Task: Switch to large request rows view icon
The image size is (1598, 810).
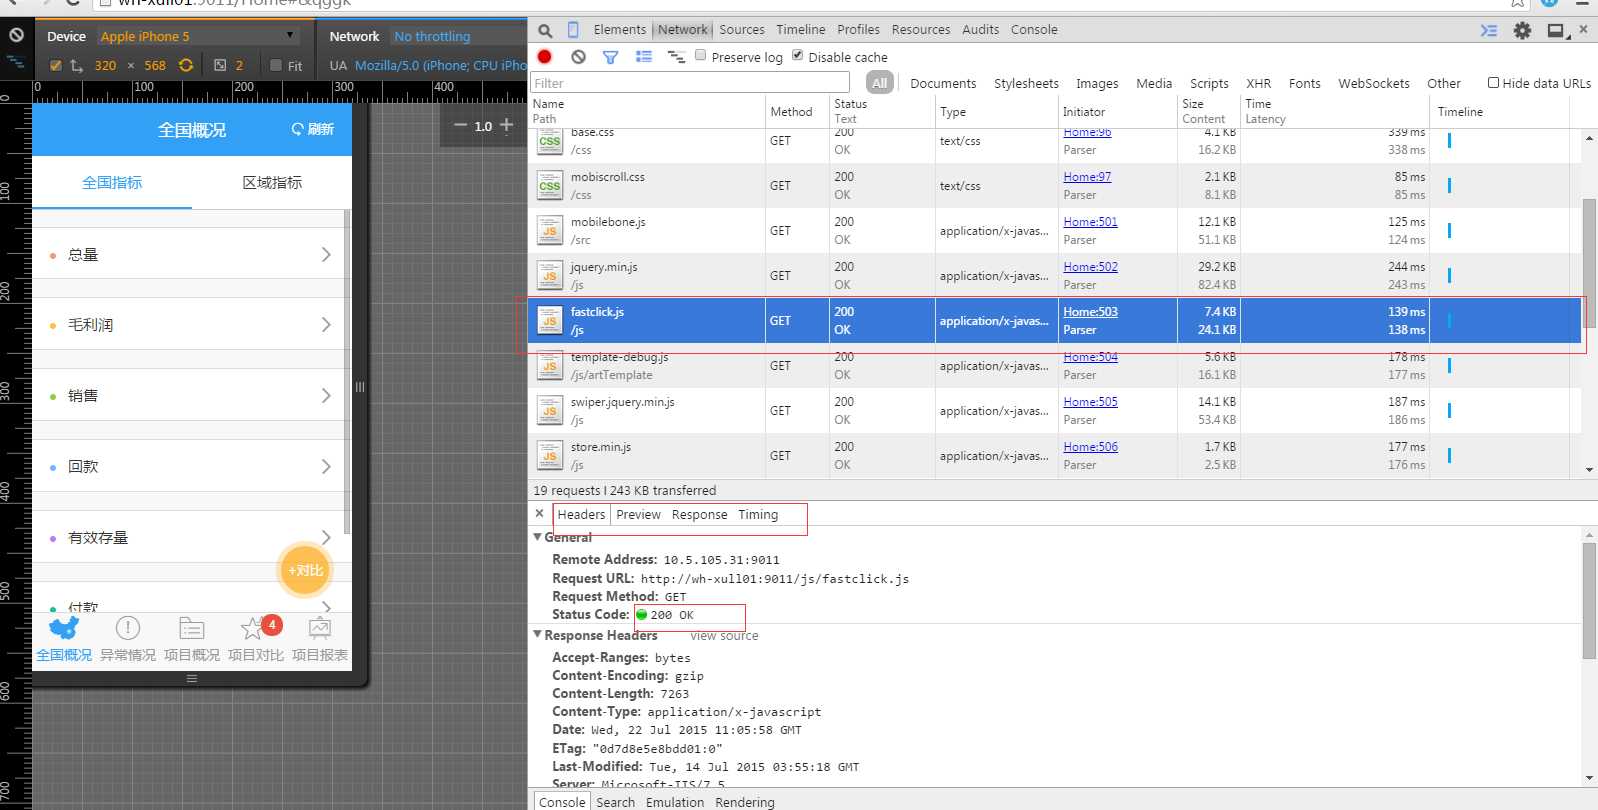Action: pyautogui.click(x=643, y=57)
